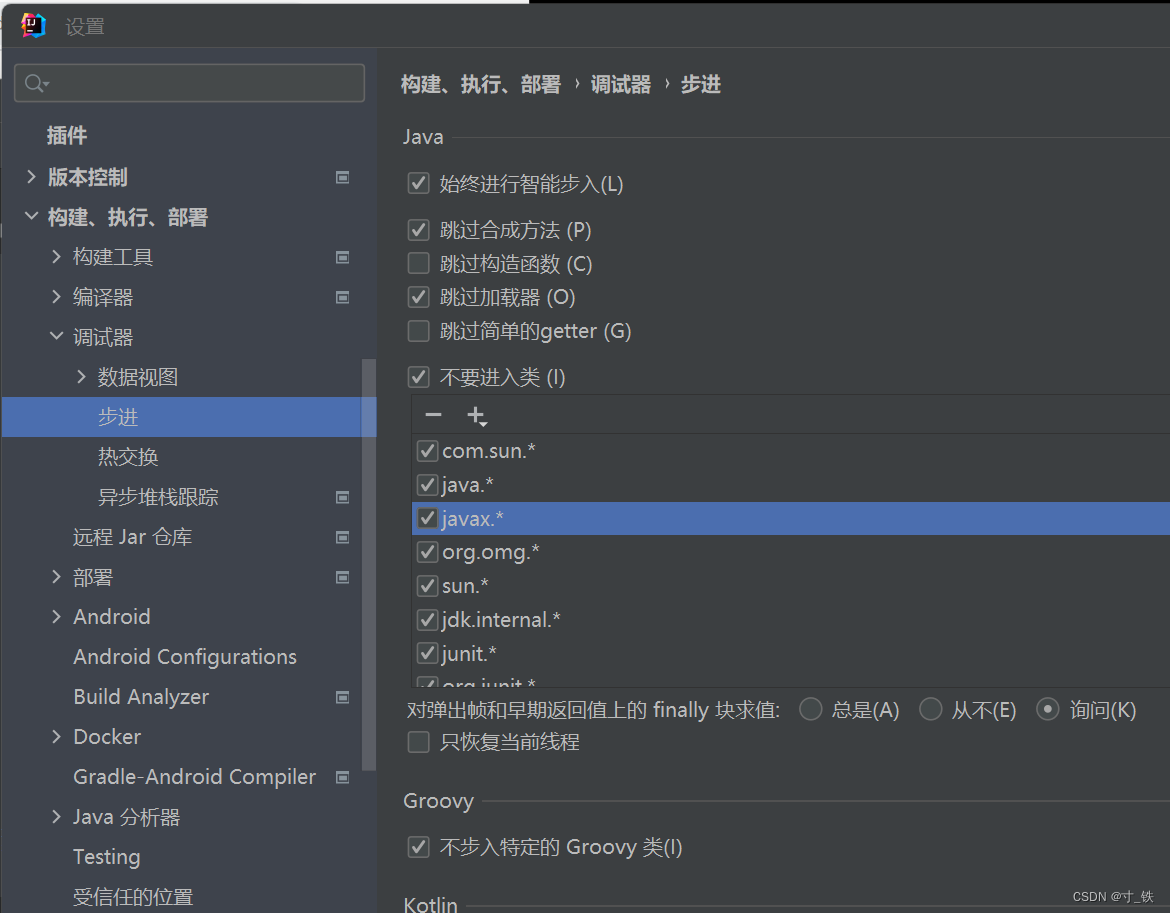Screen dimensions: 1170x913
Task: Focus the settings search input field
Action: click(x=190, y=83)
